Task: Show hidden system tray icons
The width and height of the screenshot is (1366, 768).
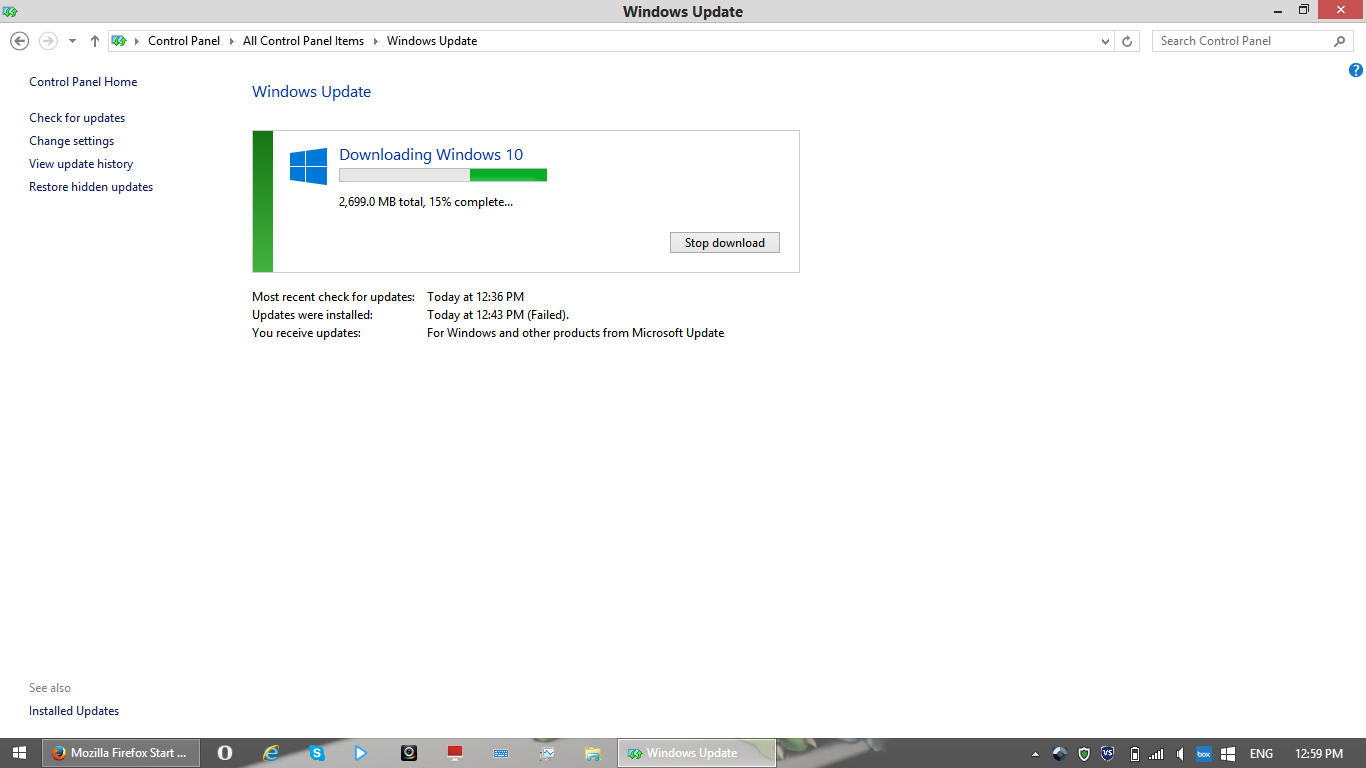Action: tap(1036, 754)
